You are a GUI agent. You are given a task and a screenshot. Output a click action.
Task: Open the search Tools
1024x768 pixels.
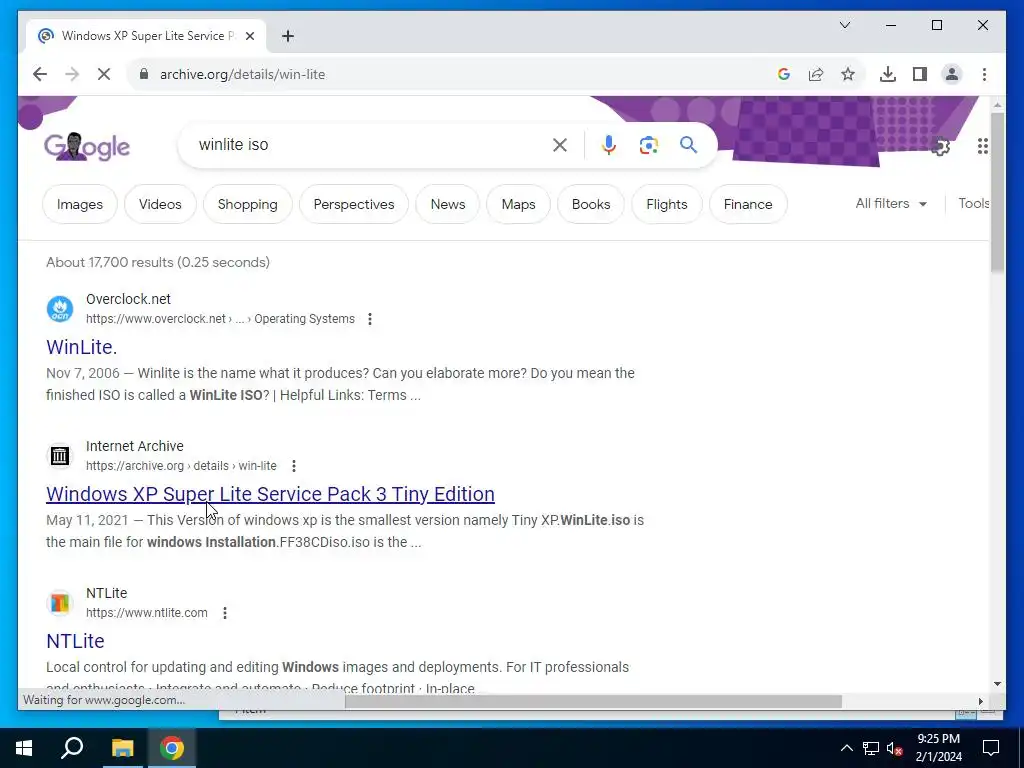point(974,204)
